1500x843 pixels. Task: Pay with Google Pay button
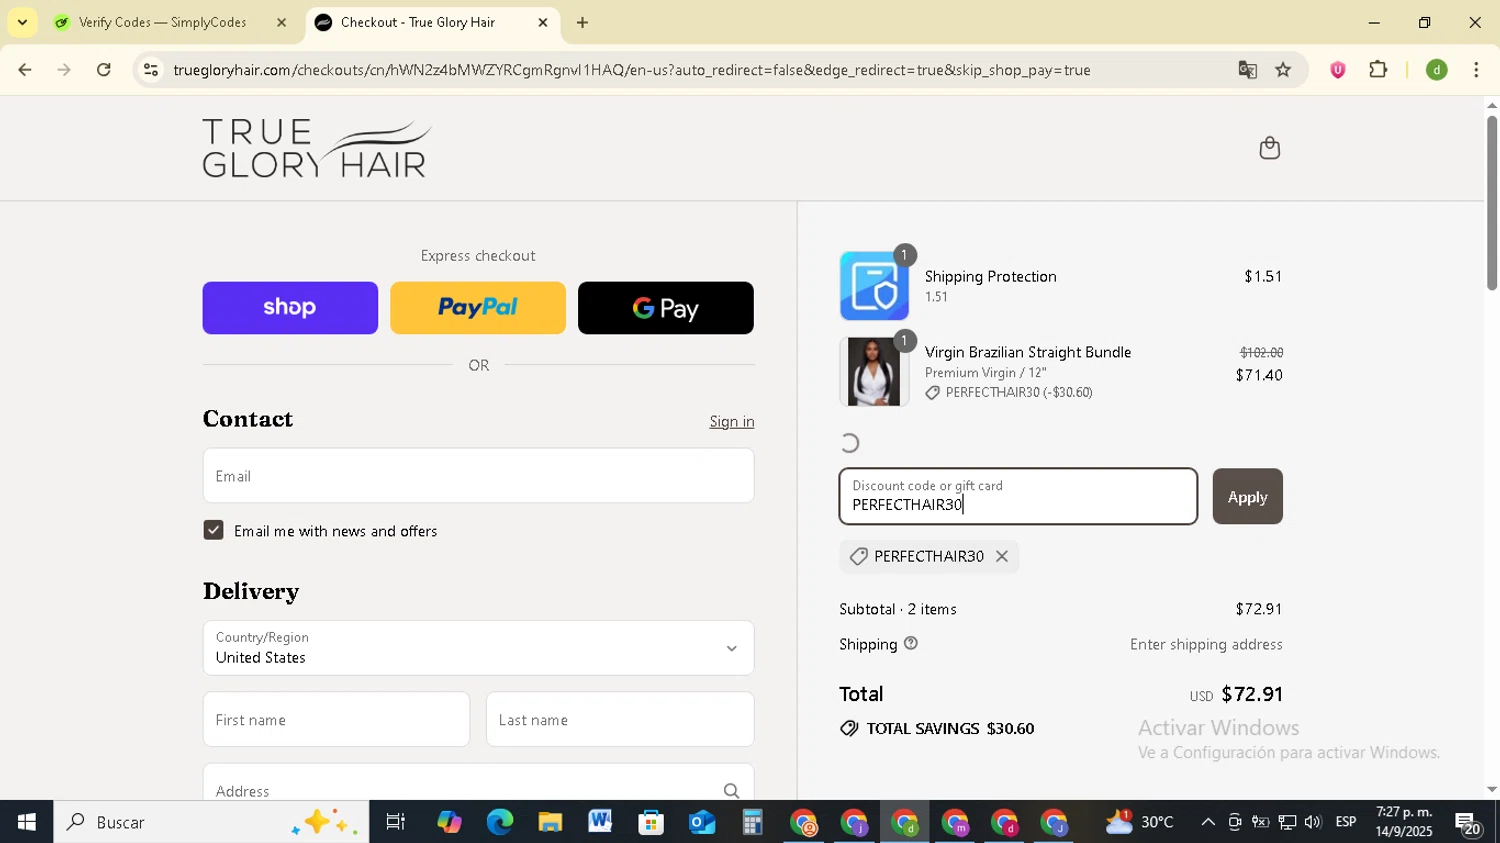666,308
